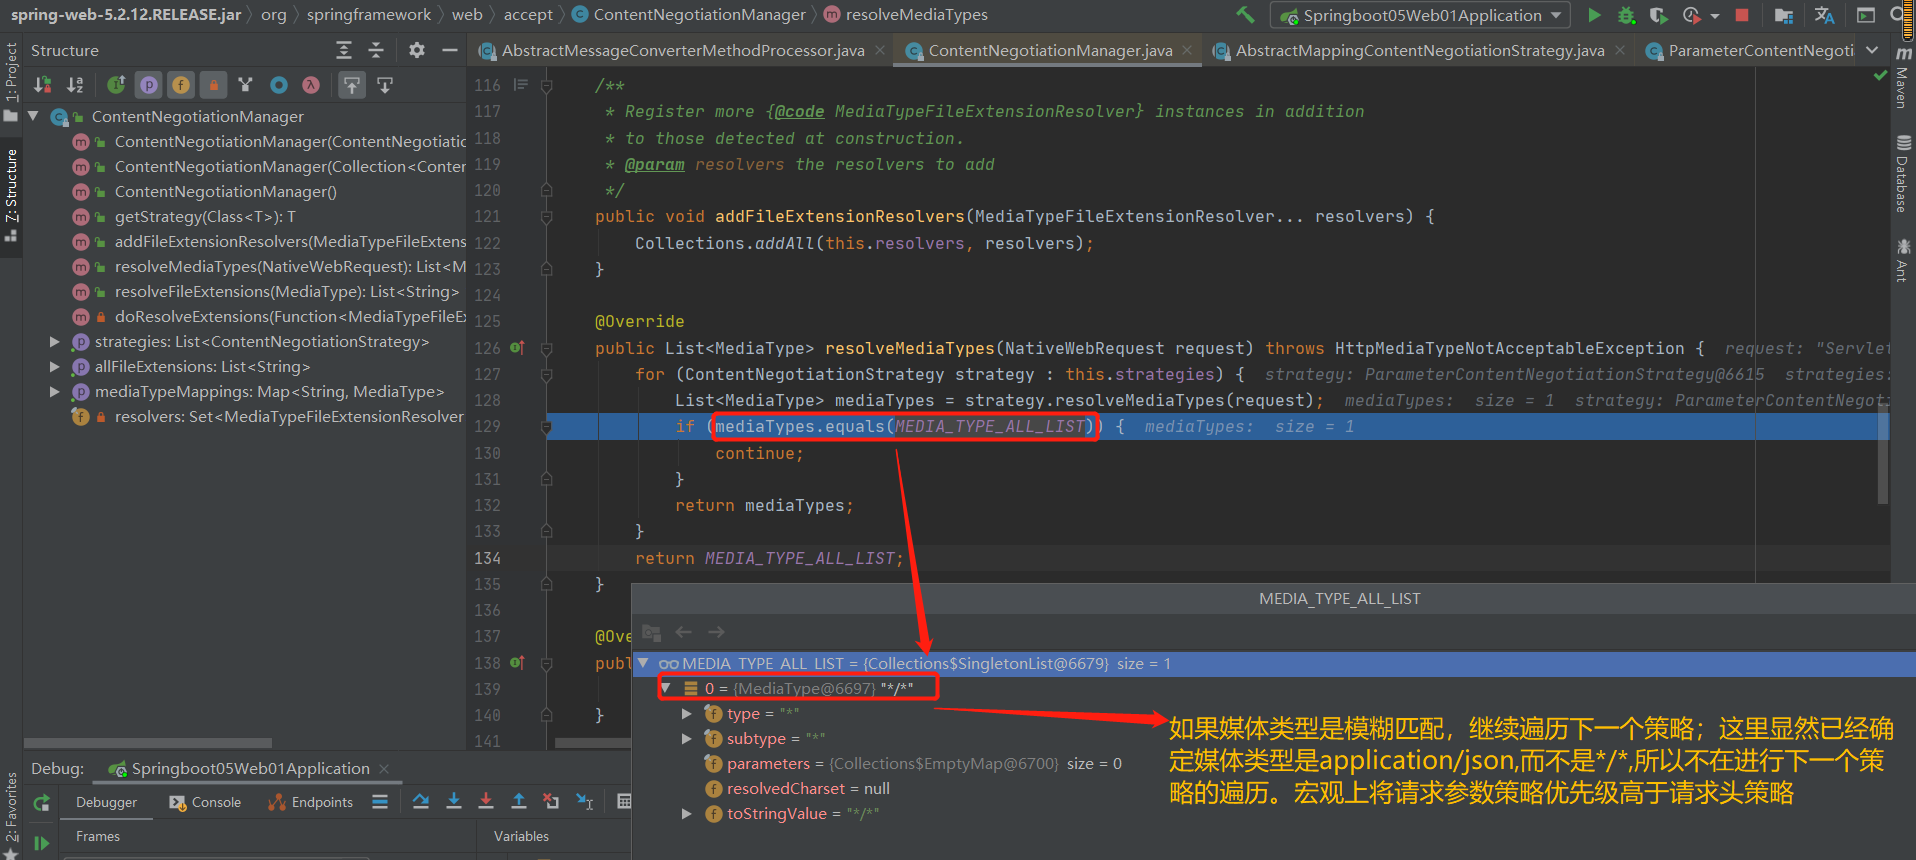The height and width of the screenshot is (860, 1916).
Task: Toggle Show Fields orange f filter
Action: [181, 85]
